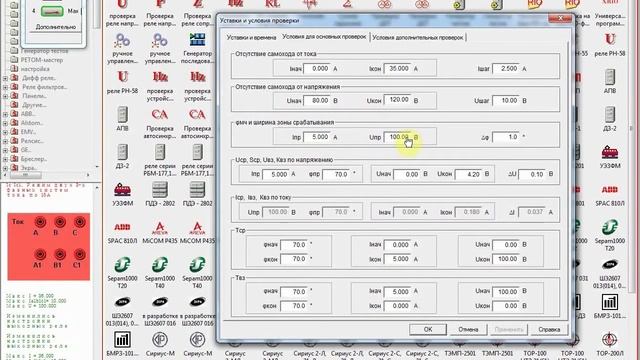Click the ΔU field showing 0.10
Viewport: 640px width, 360px height.
pyautogui.click(x=532, y=174)
